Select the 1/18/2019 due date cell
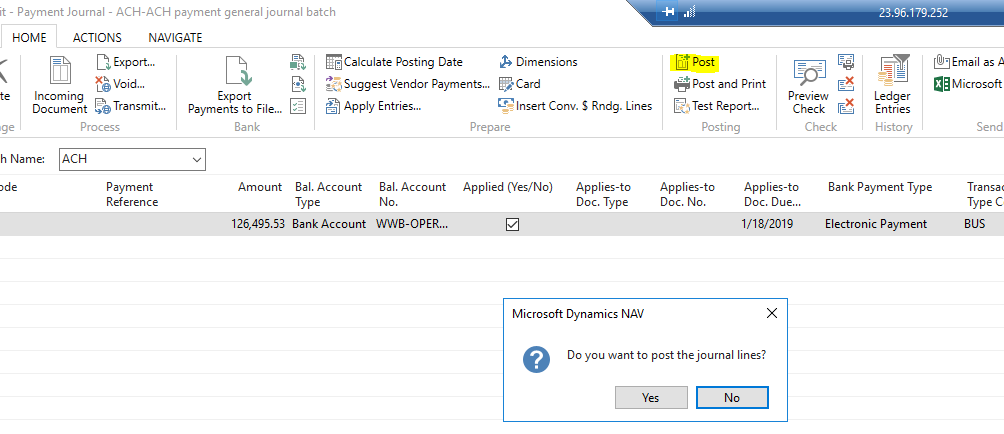 767,224
